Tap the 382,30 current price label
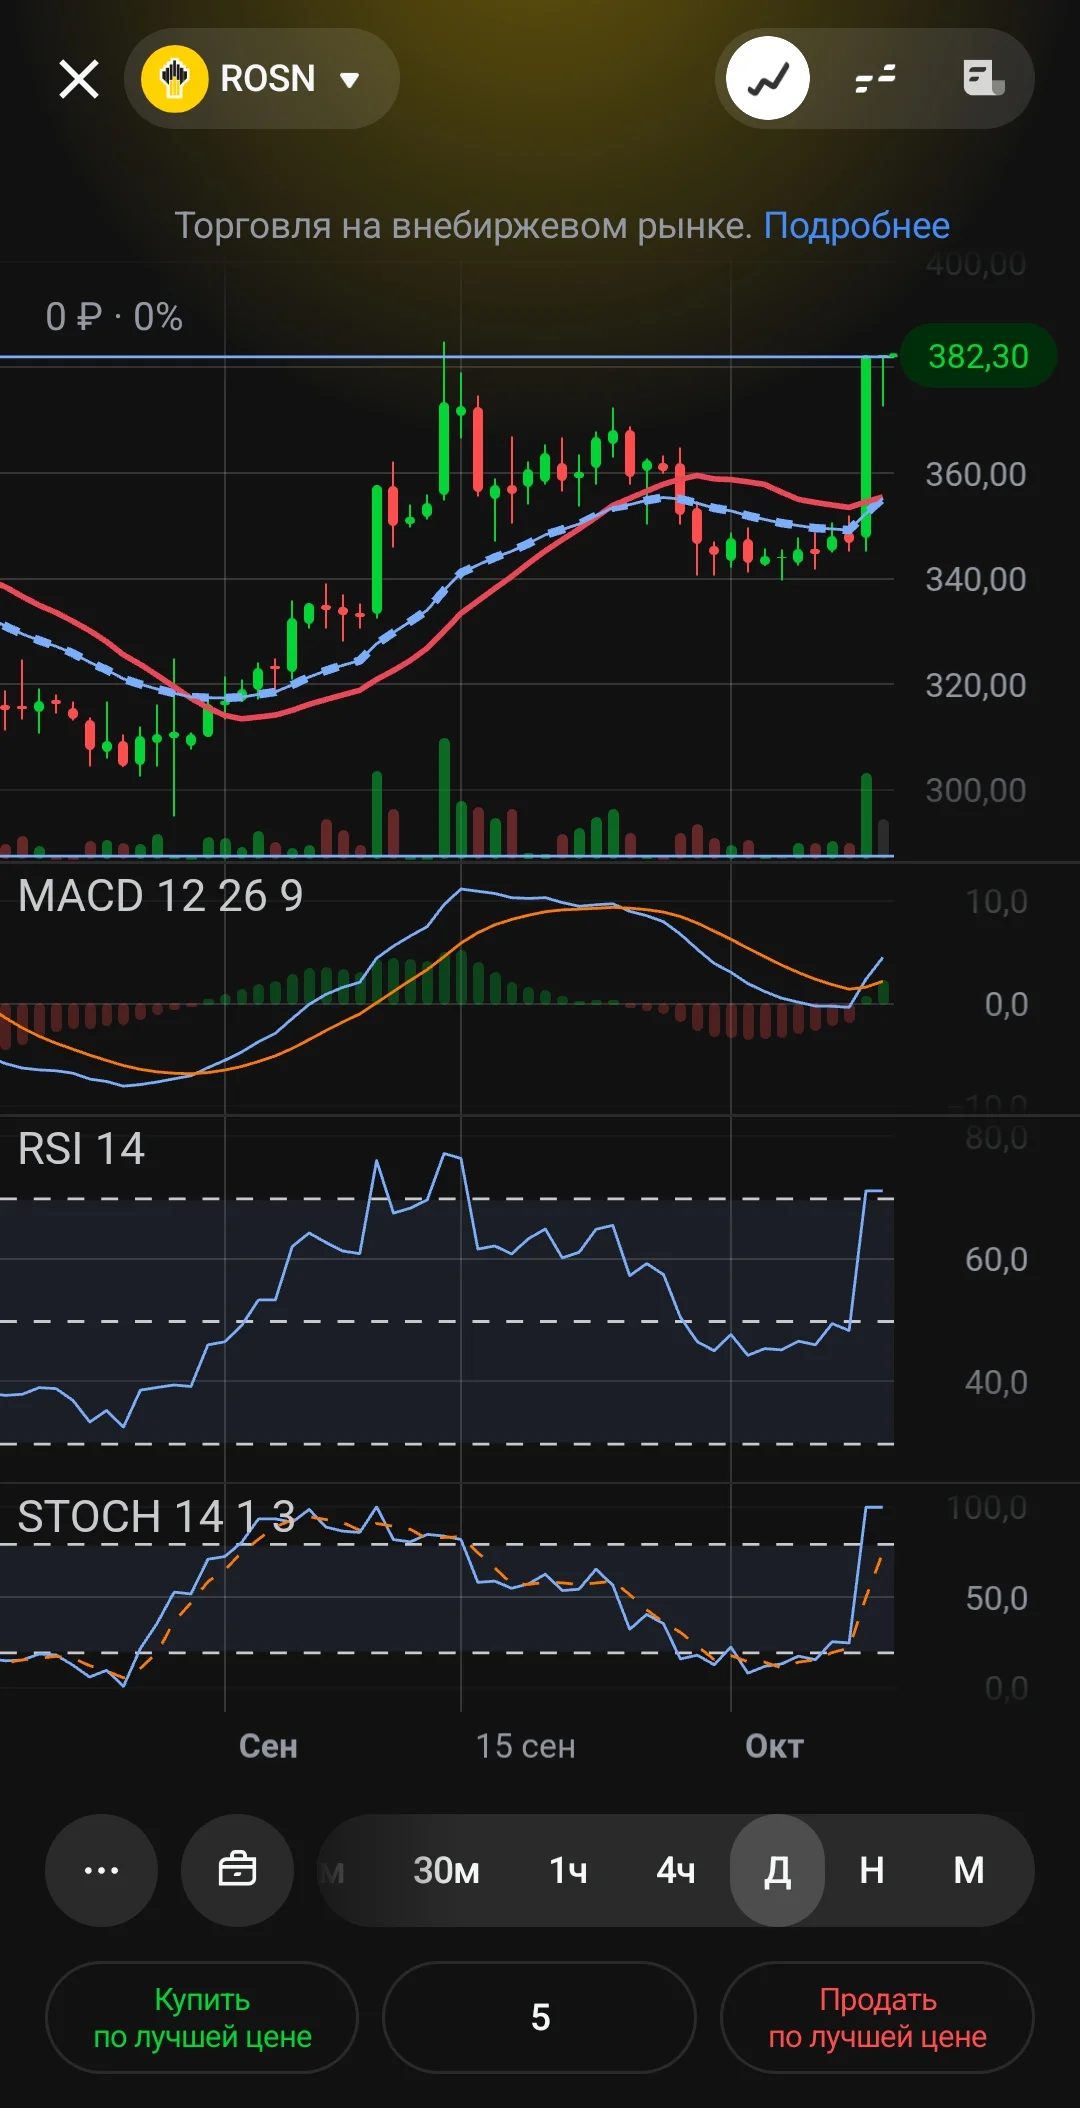The width and height of the screenshot is (1080, 2108). pos(978,356)
